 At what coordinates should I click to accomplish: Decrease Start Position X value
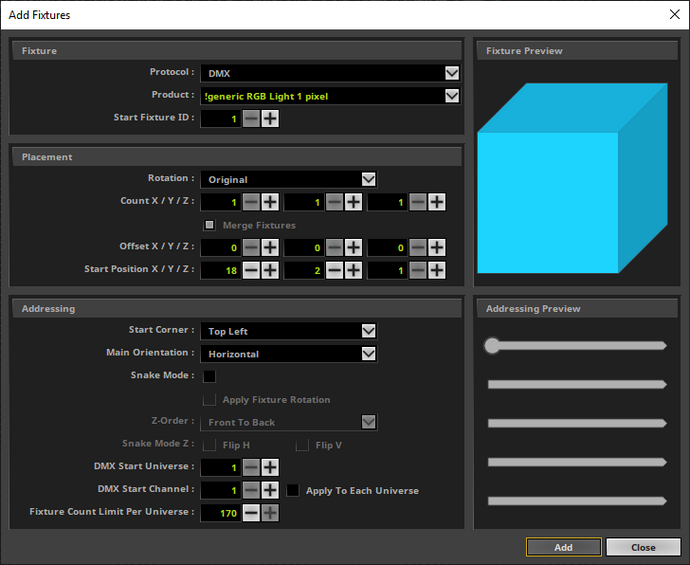251,270
